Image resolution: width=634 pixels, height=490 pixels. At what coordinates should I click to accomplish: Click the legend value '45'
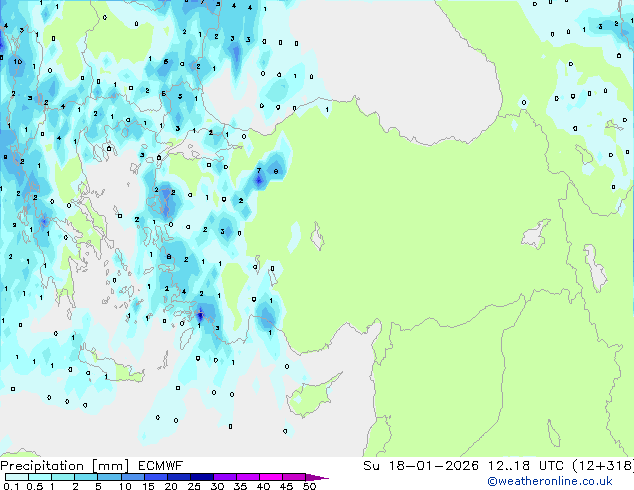[286, 486]
